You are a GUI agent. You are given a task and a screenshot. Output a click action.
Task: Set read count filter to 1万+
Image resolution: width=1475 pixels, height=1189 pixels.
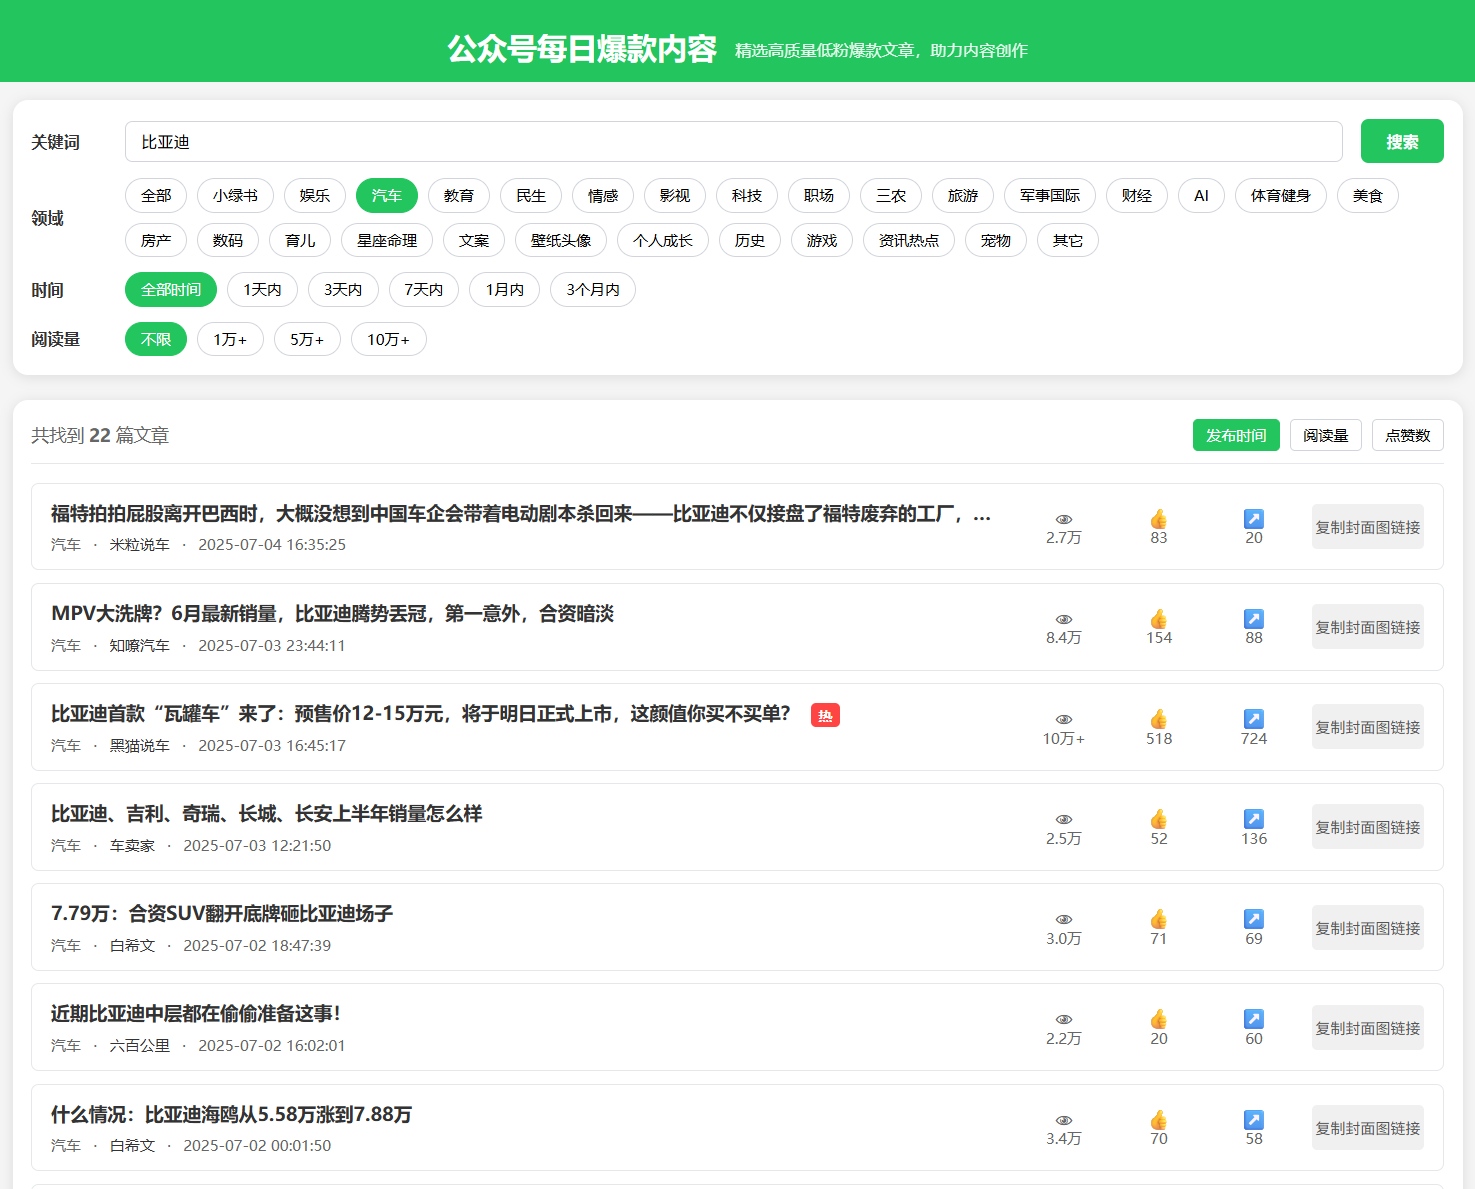(x=230, y=340)
